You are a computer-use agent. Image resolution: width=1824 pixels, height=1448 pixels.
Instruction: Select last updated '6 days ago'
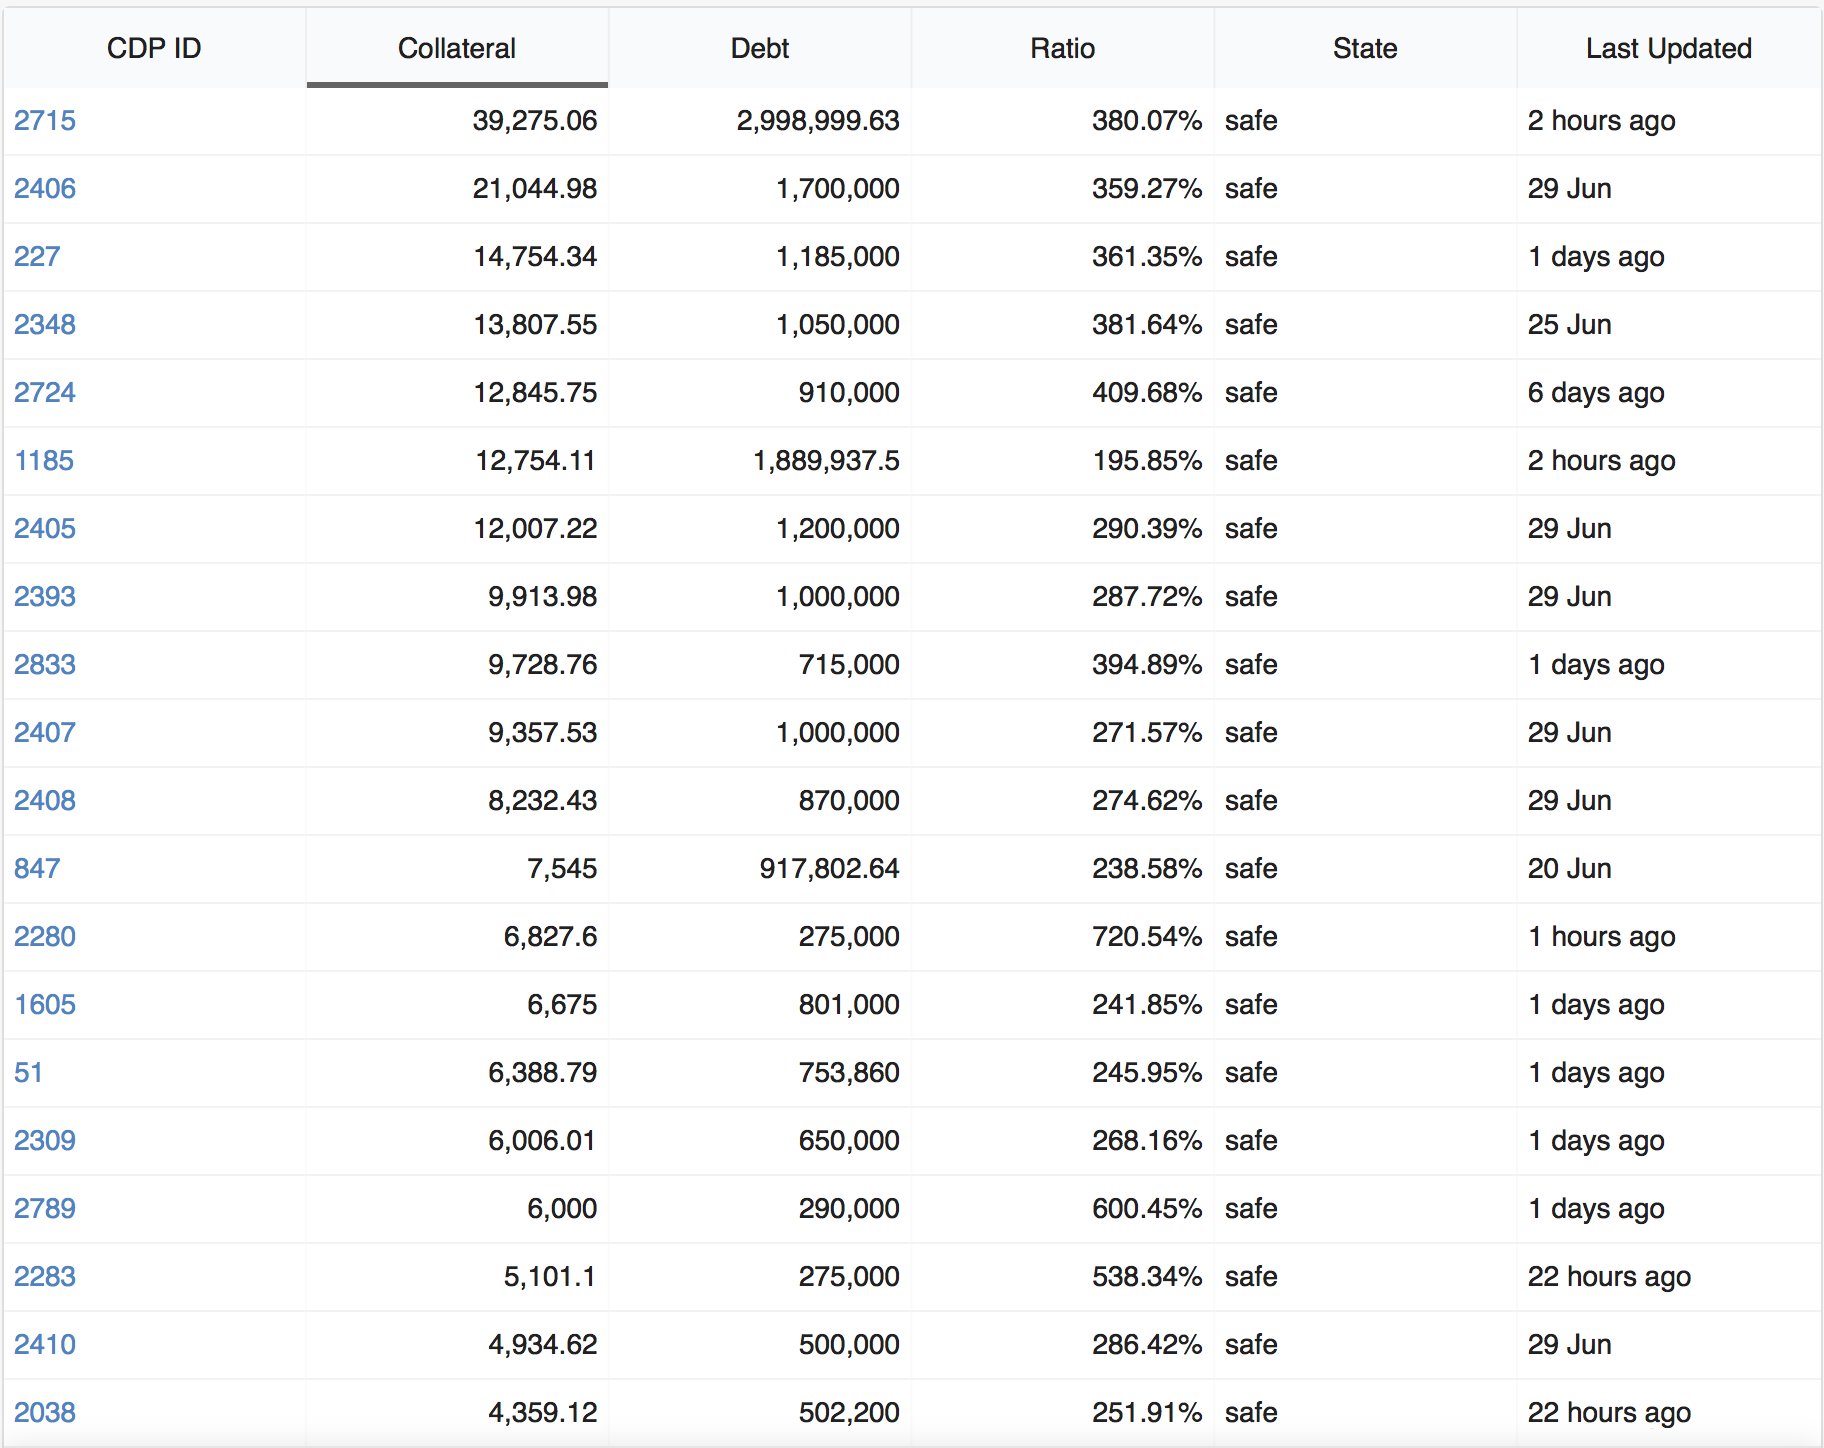click(x=1596, y=392)
